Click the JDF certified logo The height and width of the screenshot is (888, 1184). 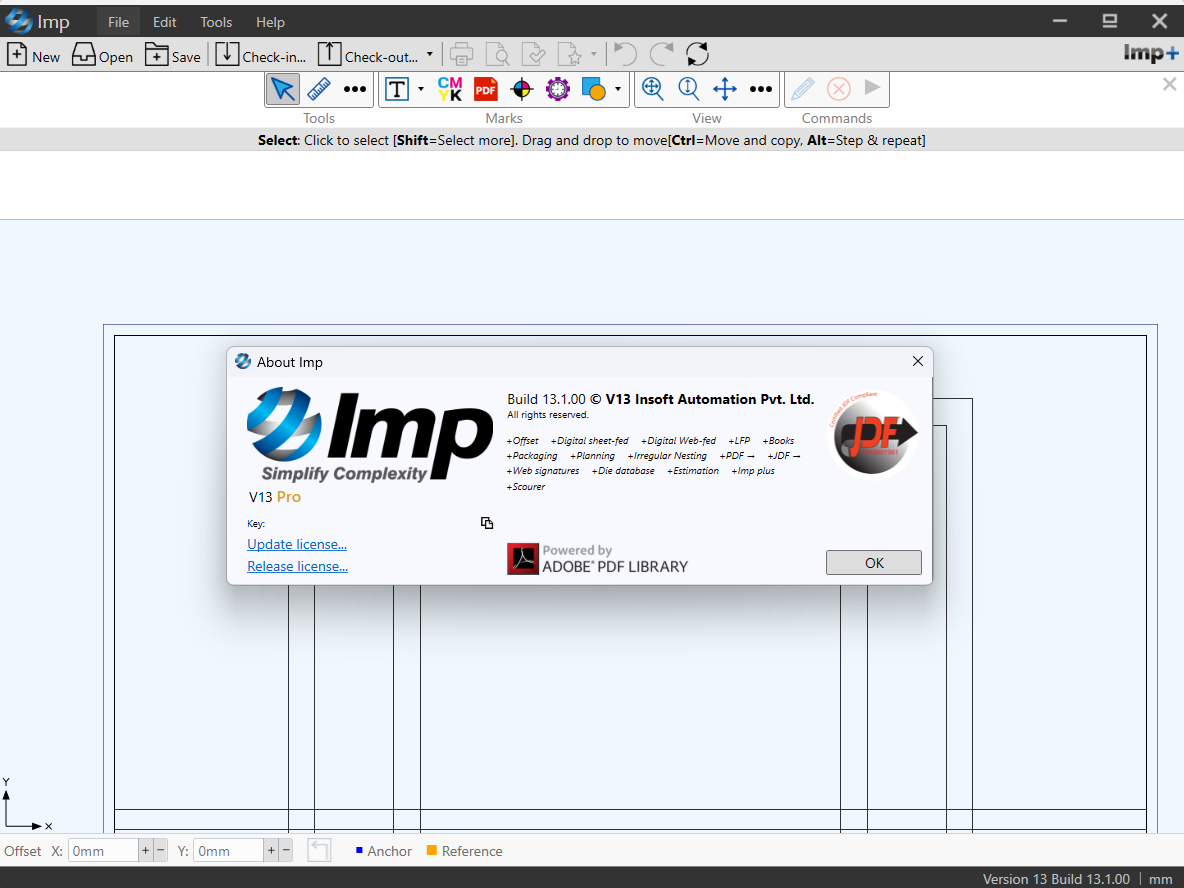coord(873,436)
